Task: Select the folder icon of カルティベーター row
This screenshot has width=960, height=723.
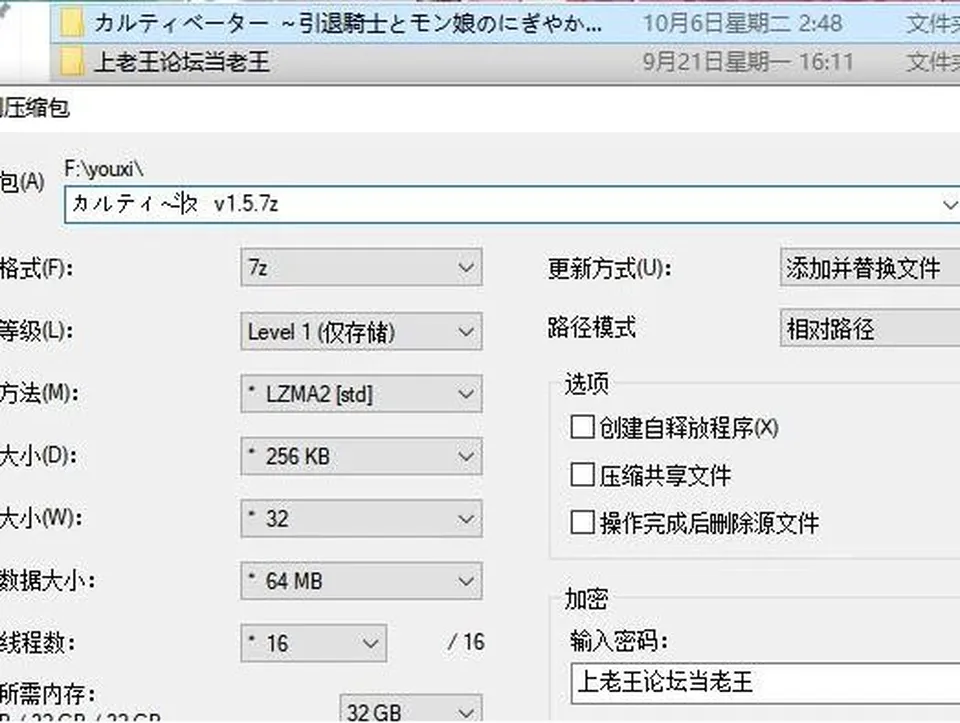Action: tap(72, 24)
